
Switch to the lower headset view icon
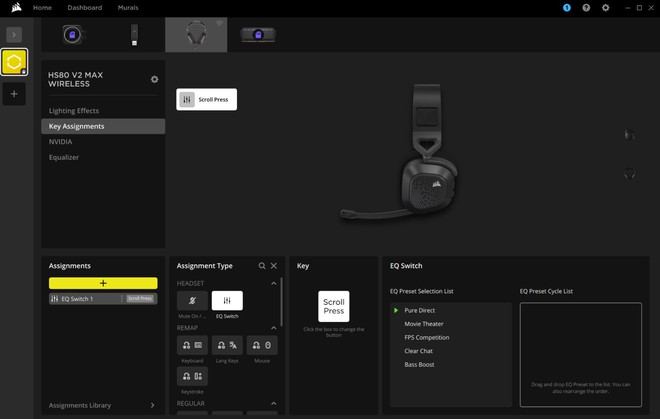[x=629, y=173]
